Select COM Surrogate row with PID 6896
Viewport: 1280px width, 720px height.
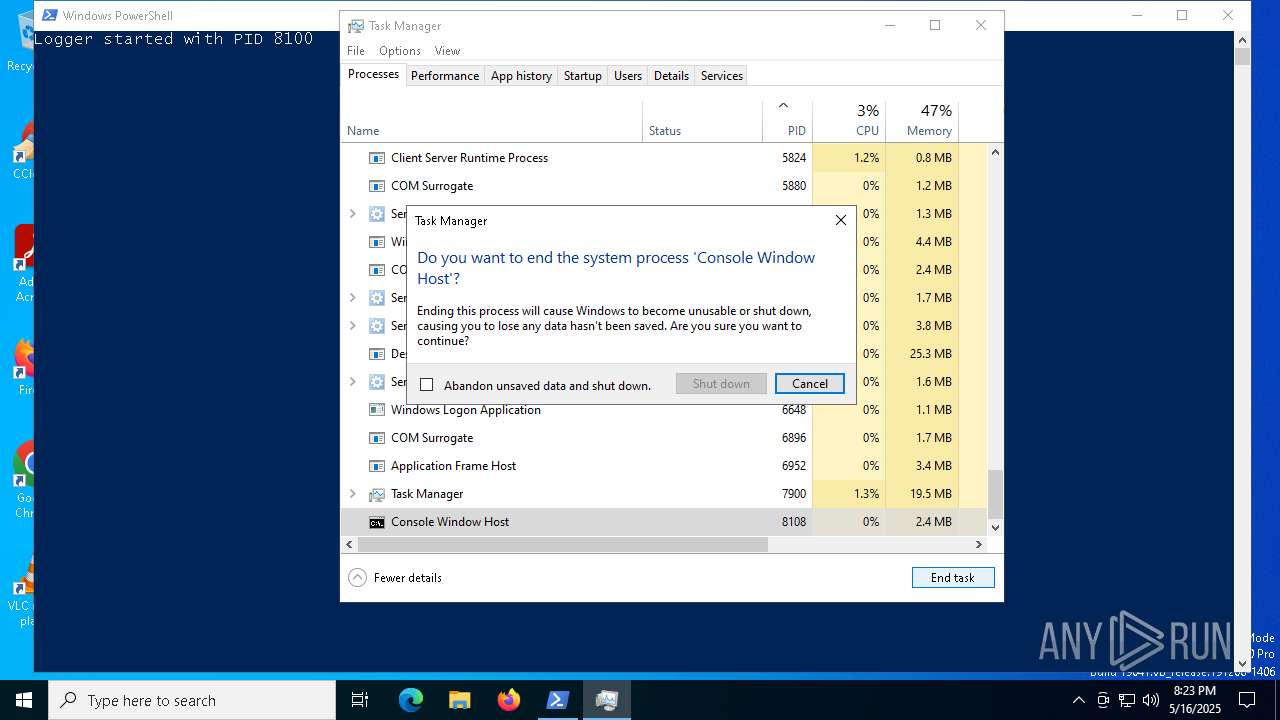click(664, 438)
